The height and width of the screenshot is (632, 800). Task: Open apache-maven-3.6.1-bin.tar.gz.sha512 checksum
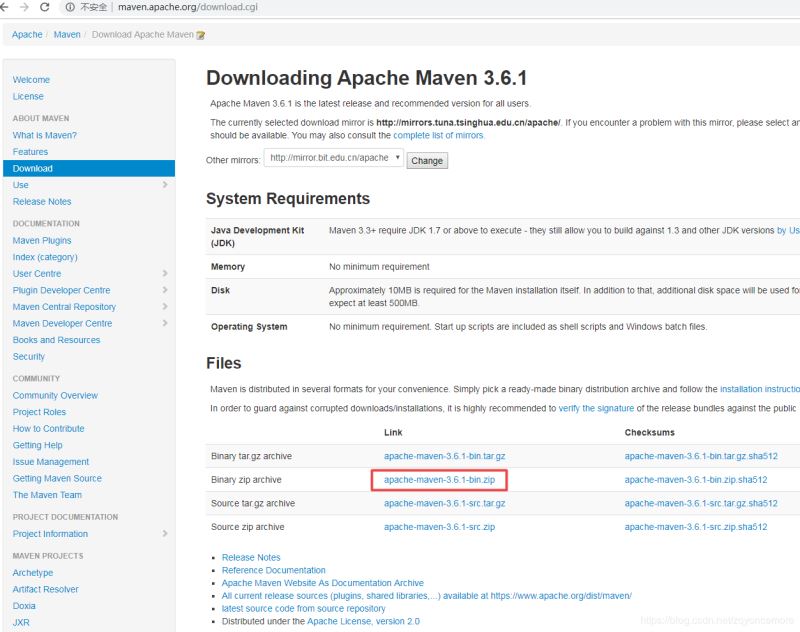coord(701,456)
